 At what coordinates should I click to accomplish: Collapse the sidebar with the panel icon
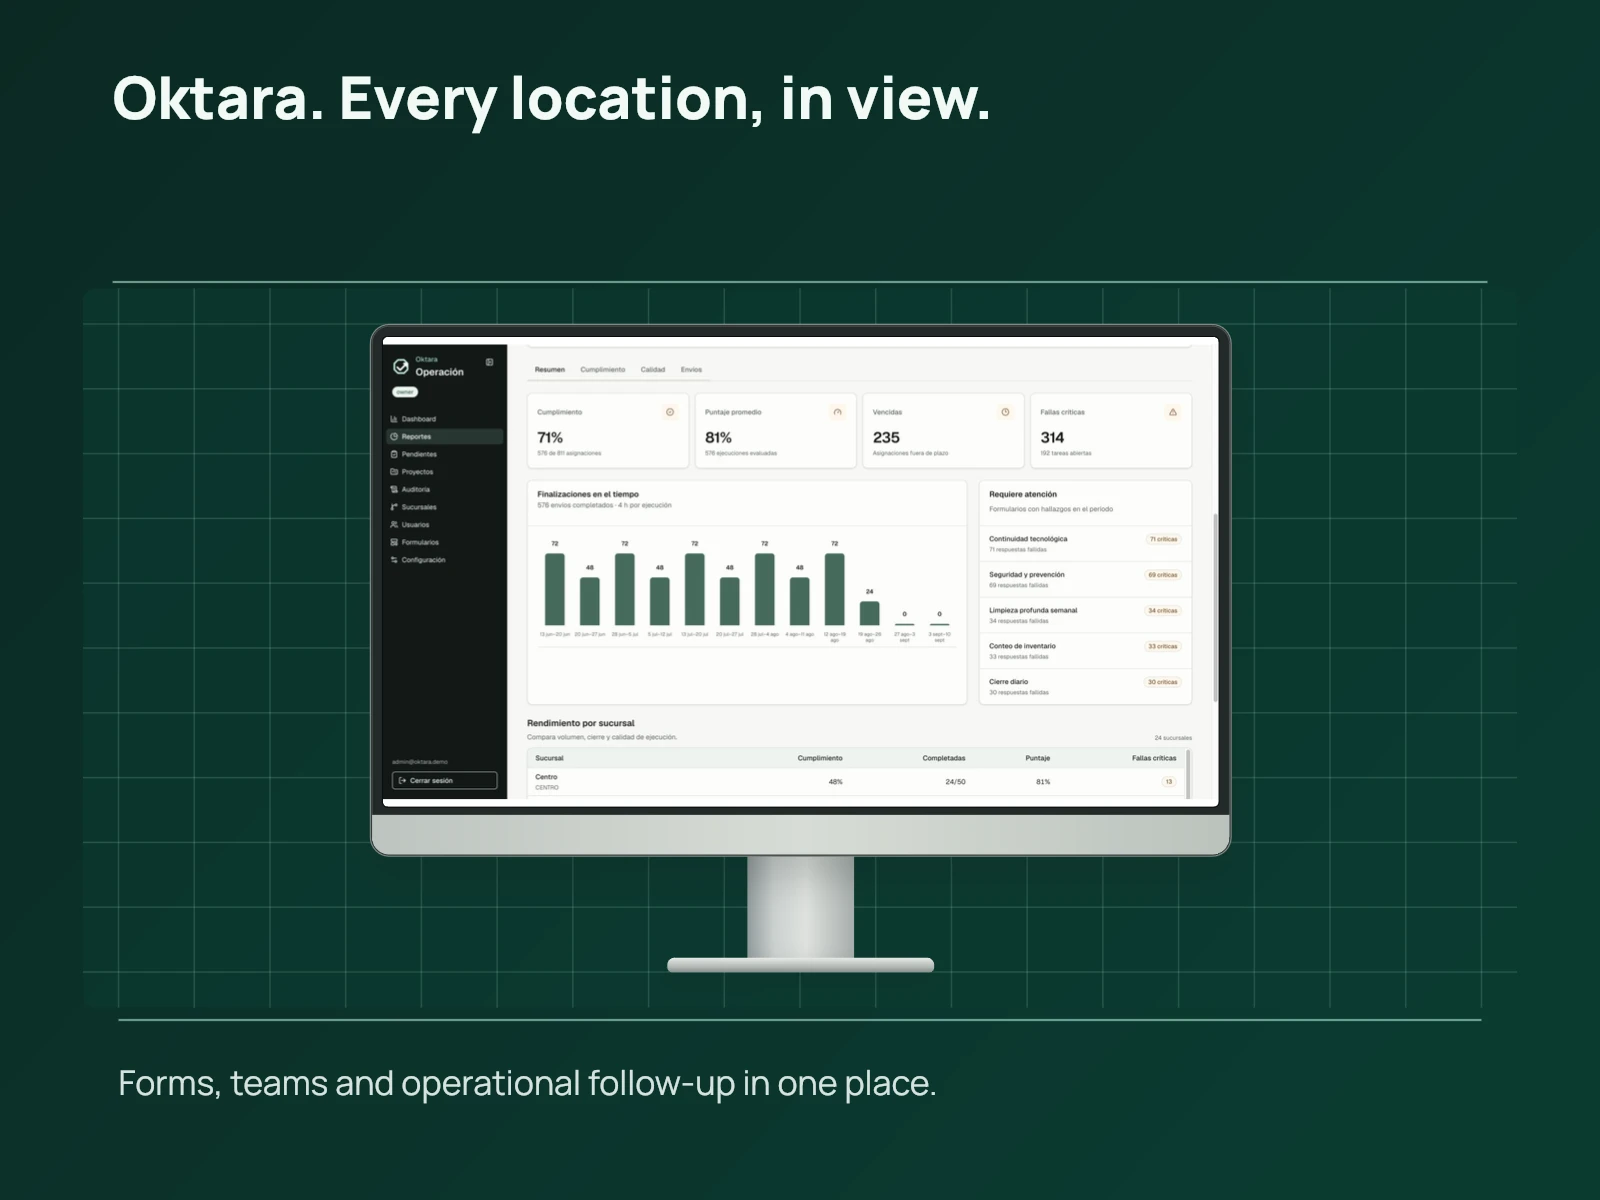click(489, 362)
